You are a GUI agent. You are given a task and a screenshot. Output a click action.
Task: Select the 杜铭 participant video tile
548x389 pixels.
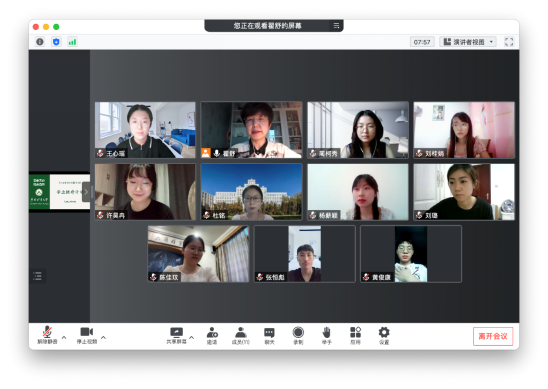pyautogui.click(x=251, y=192)
